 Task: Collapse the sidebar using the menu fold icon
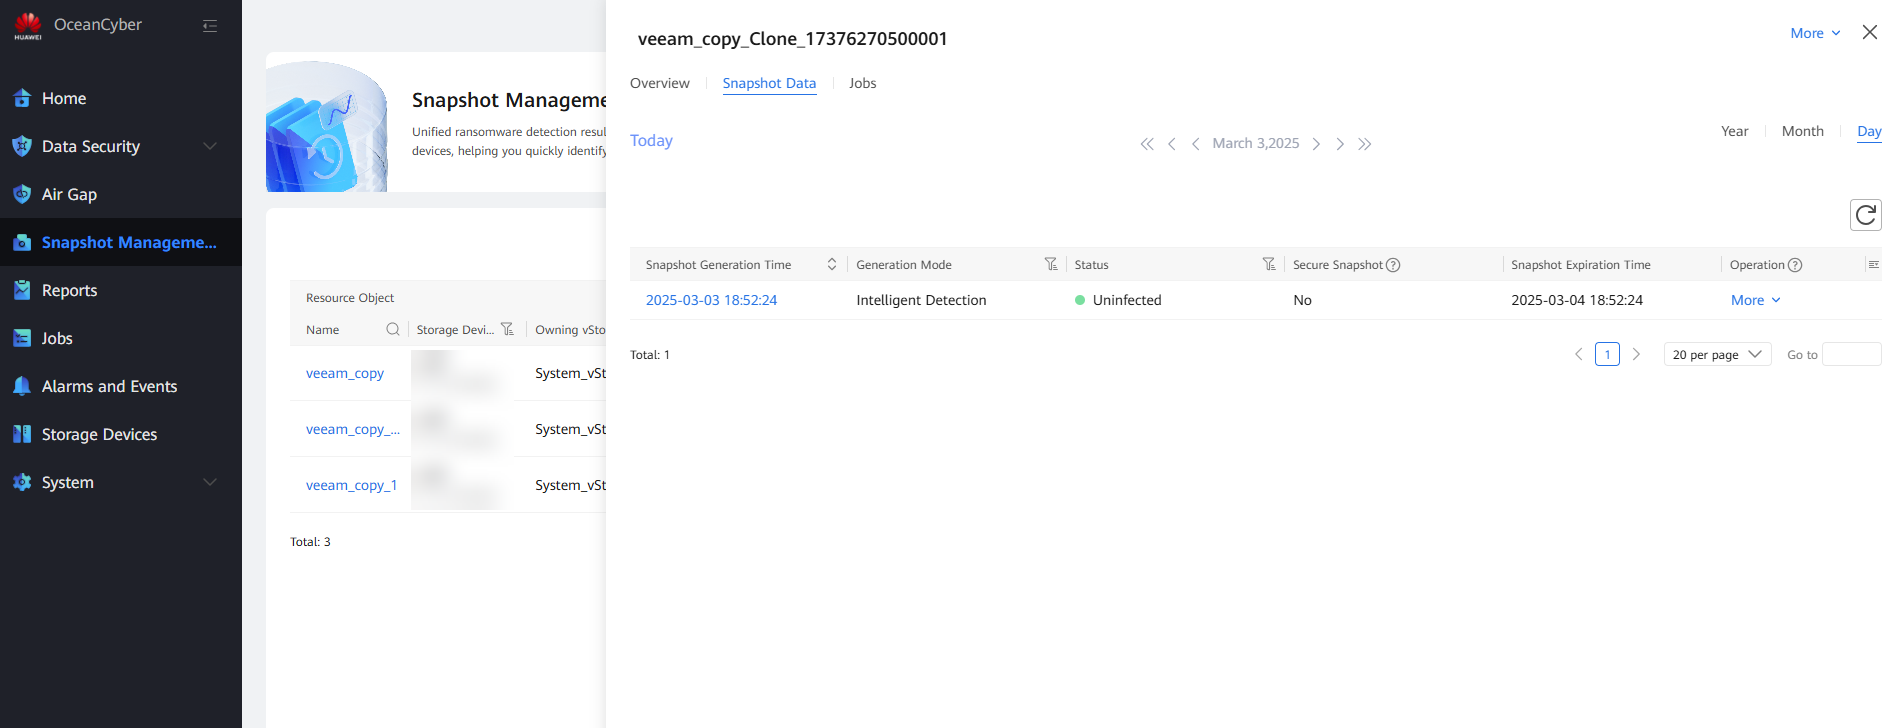[x=210, y=26]
